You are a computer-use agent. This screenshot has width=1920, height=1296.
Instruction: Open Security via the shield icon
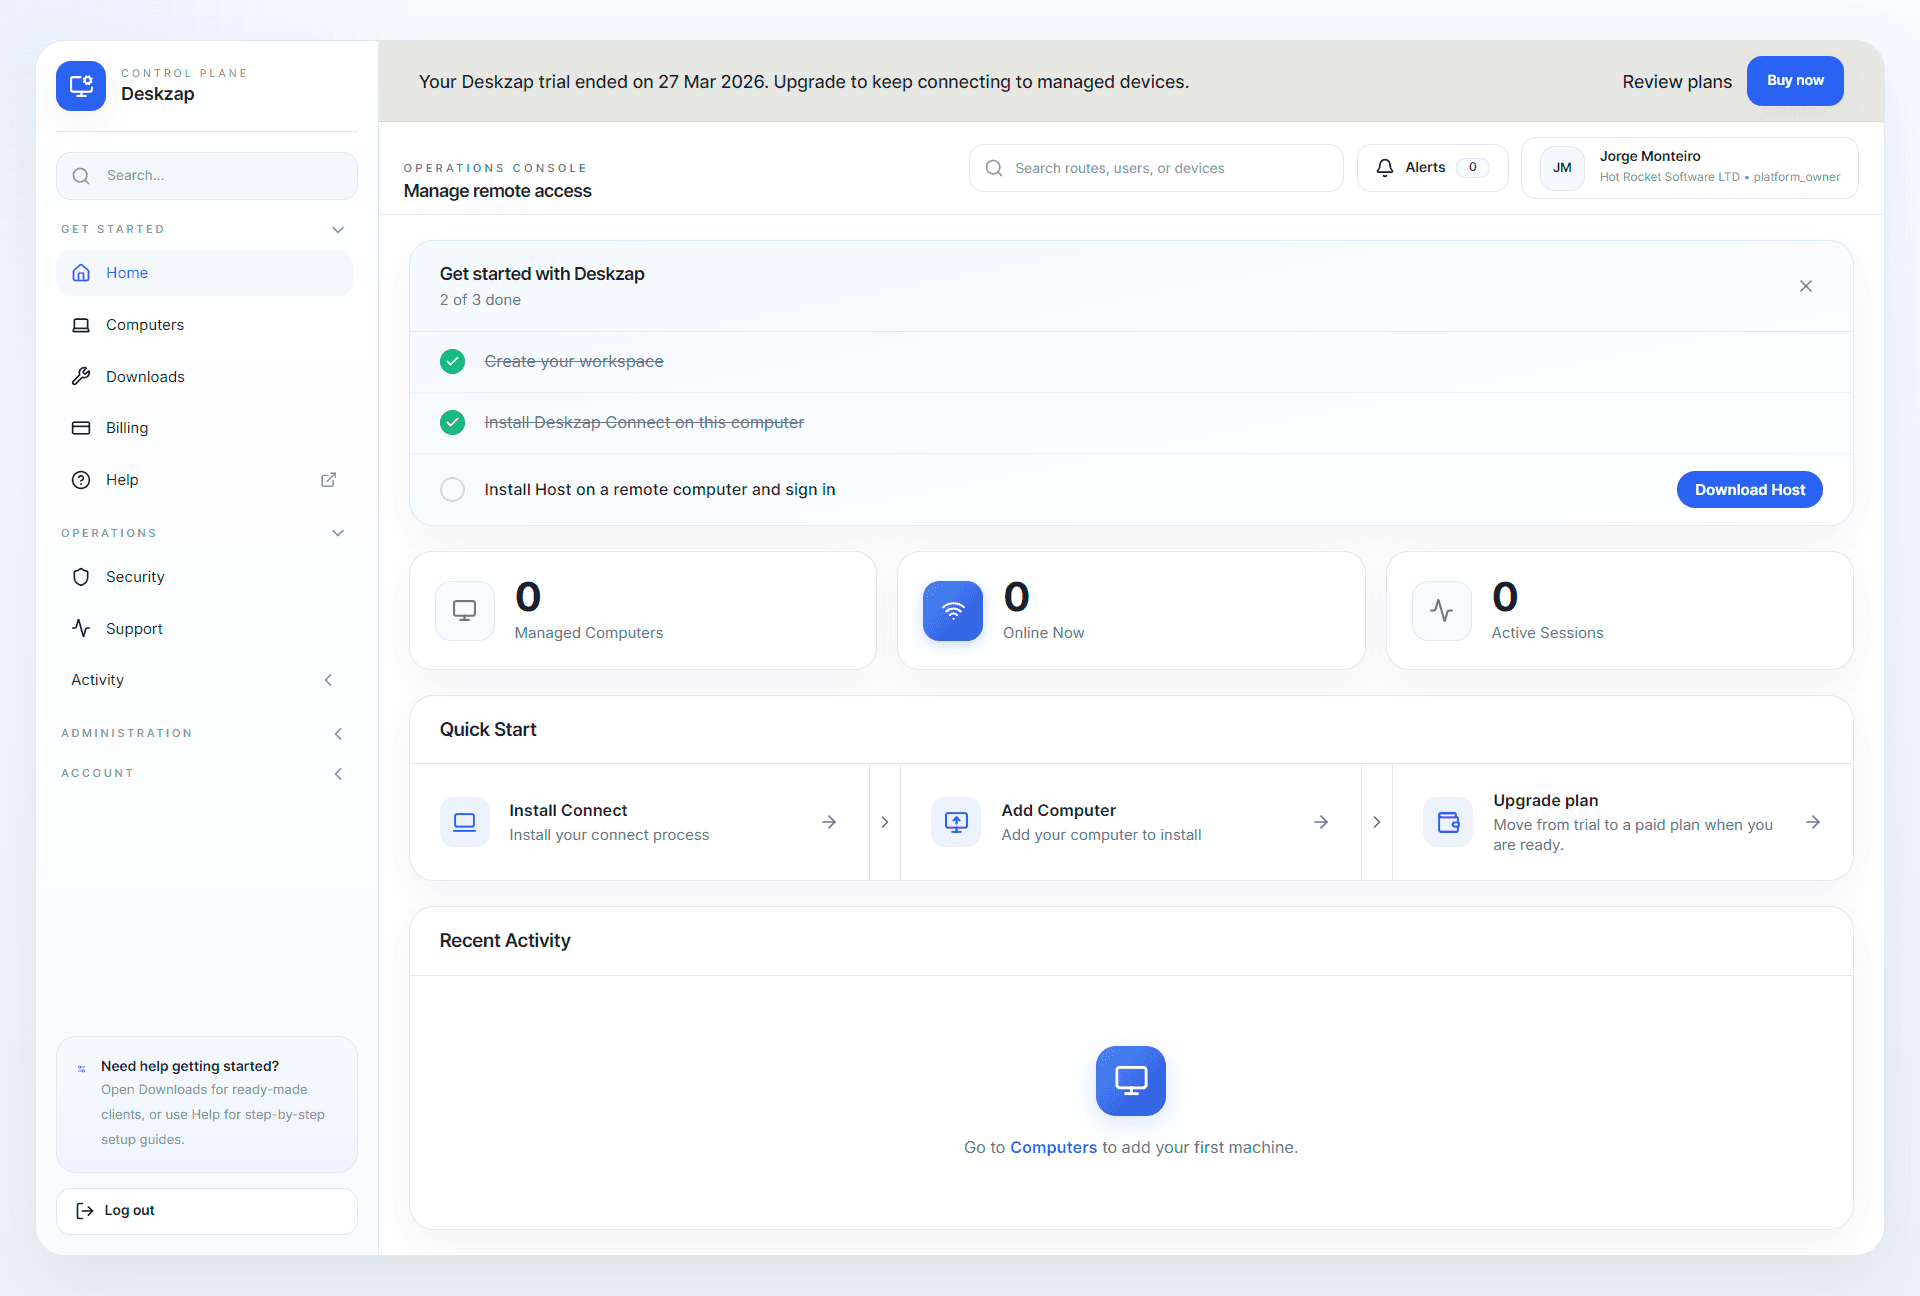click(x=81, y=577)
